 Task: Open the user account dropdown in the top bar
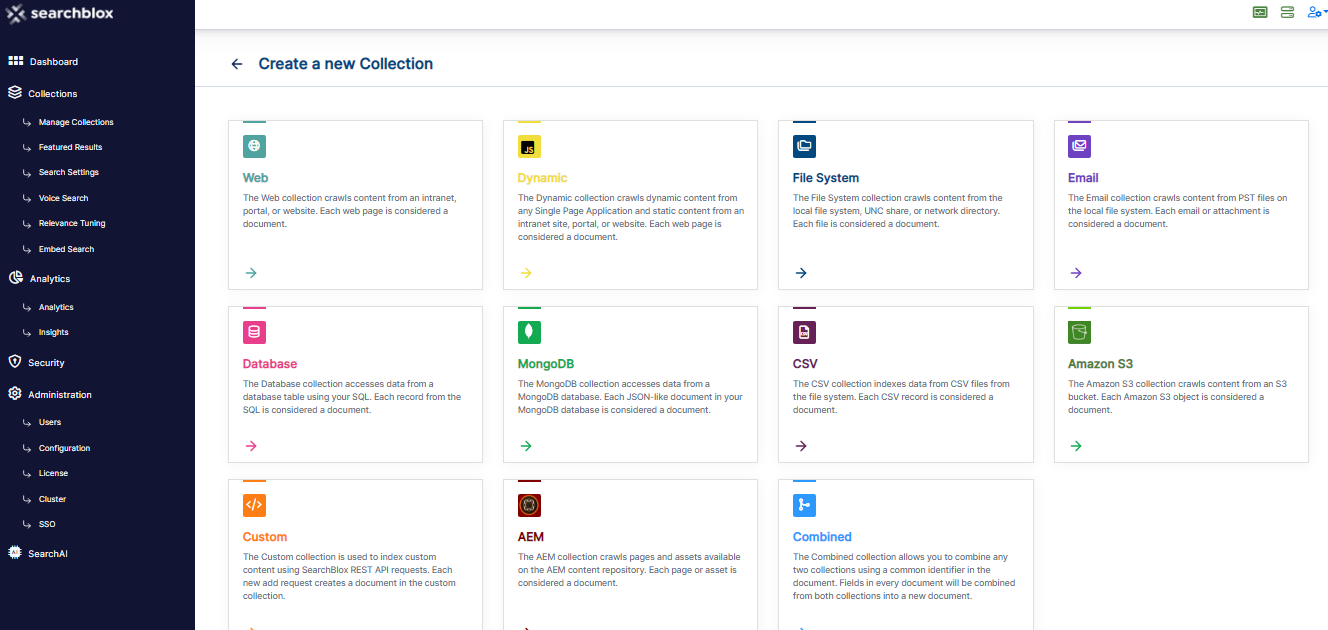click(x=1317, y=12)
